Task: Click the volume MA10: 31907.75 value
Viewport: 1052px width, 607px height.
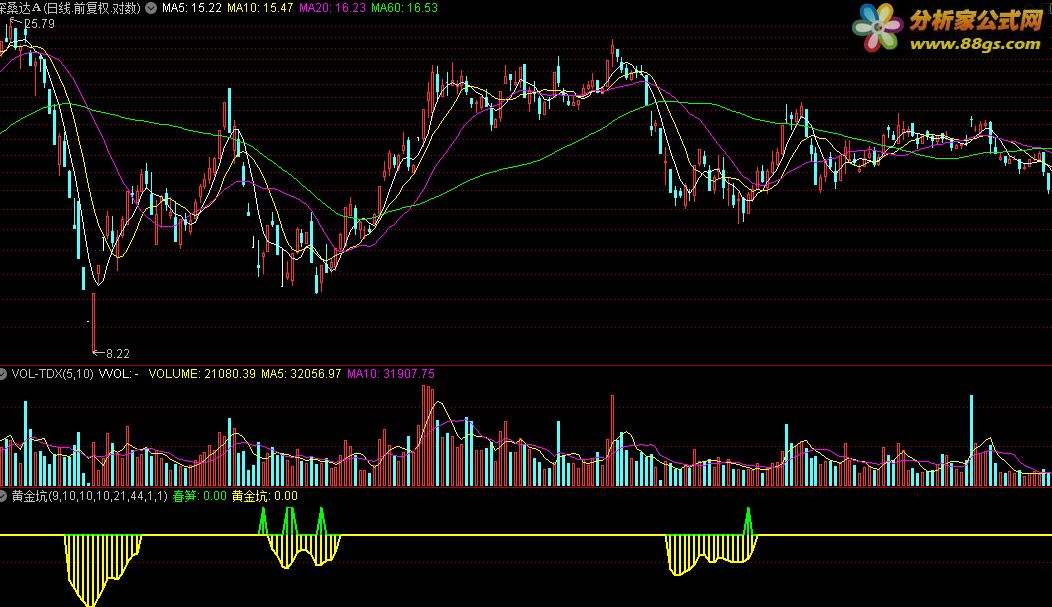Action: [x=391, y=374]
